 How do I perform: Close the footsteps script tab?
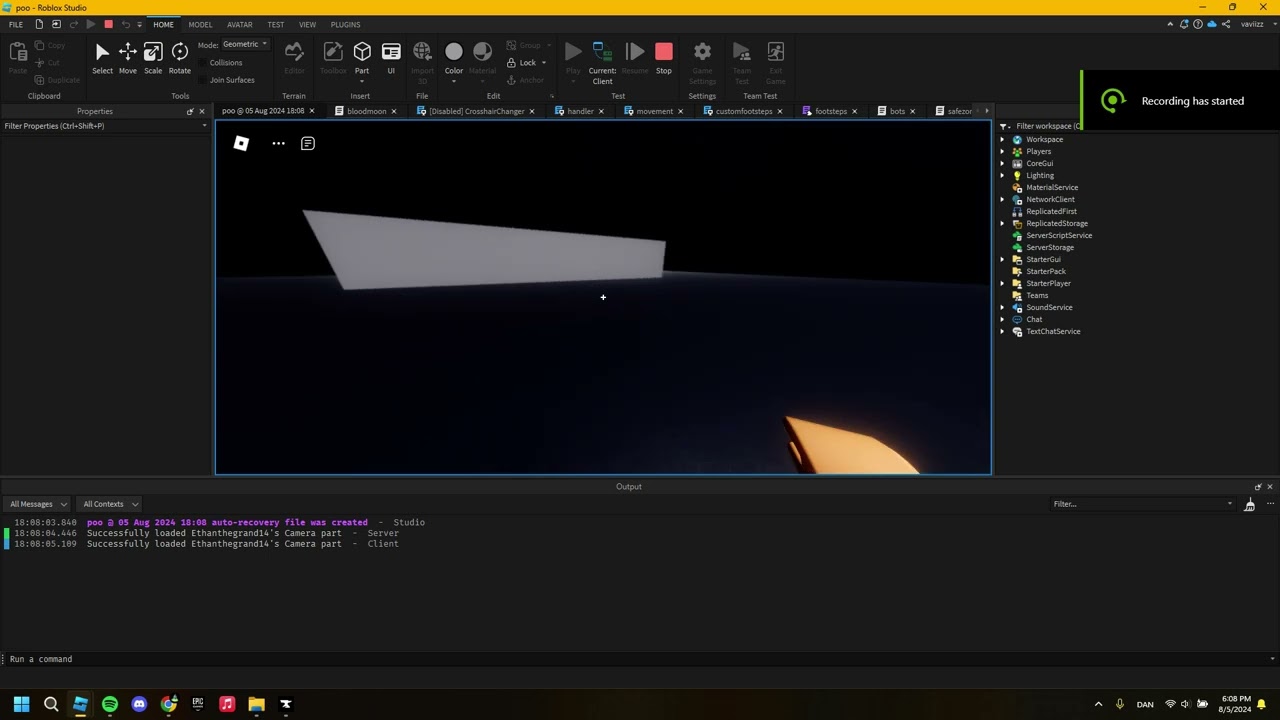tap(857, 111)
